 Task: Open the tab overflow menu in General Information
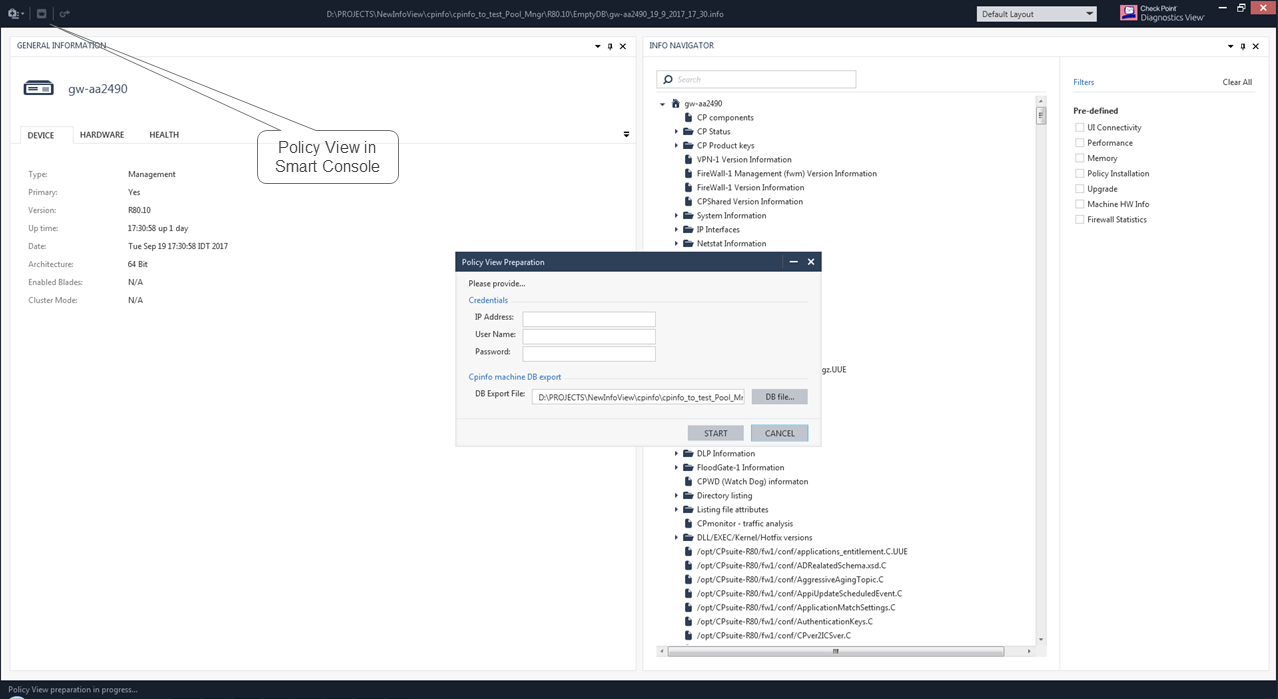pyautogui.click(x=626, y=134)
